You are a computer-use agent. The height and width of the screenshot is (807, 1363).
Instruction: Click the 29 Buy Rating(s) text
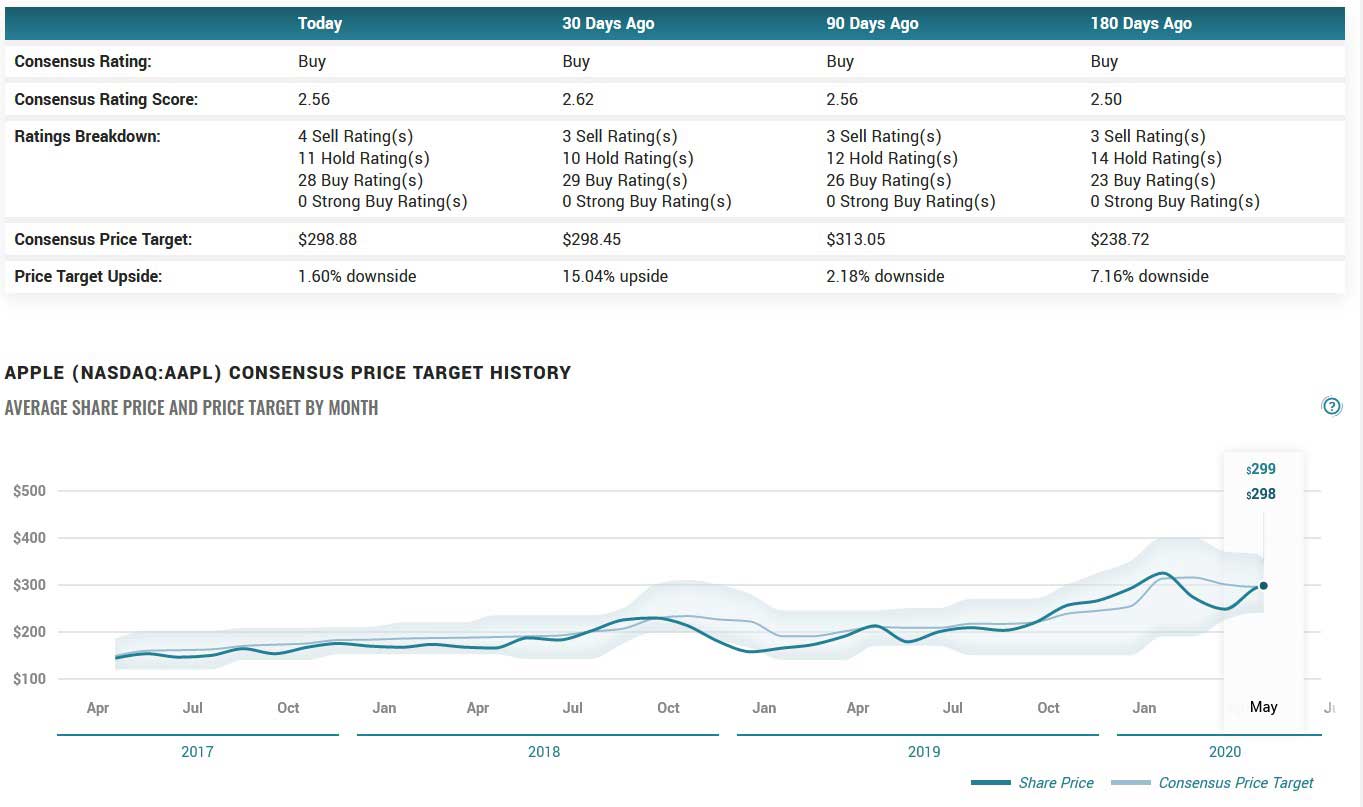tap(624, 180)
